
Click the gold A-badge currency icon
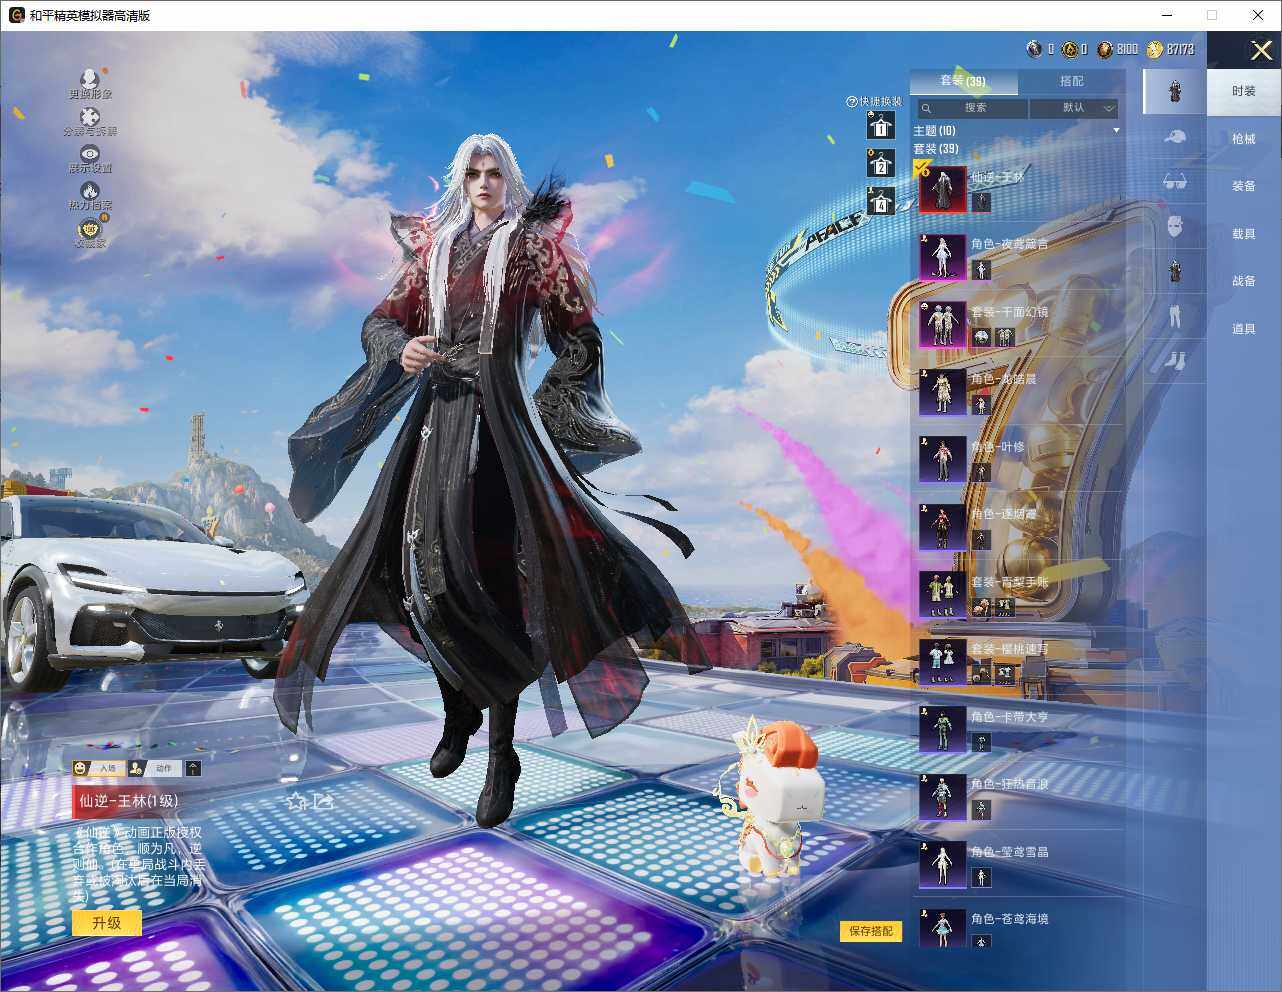click(x=1069, y=49)
